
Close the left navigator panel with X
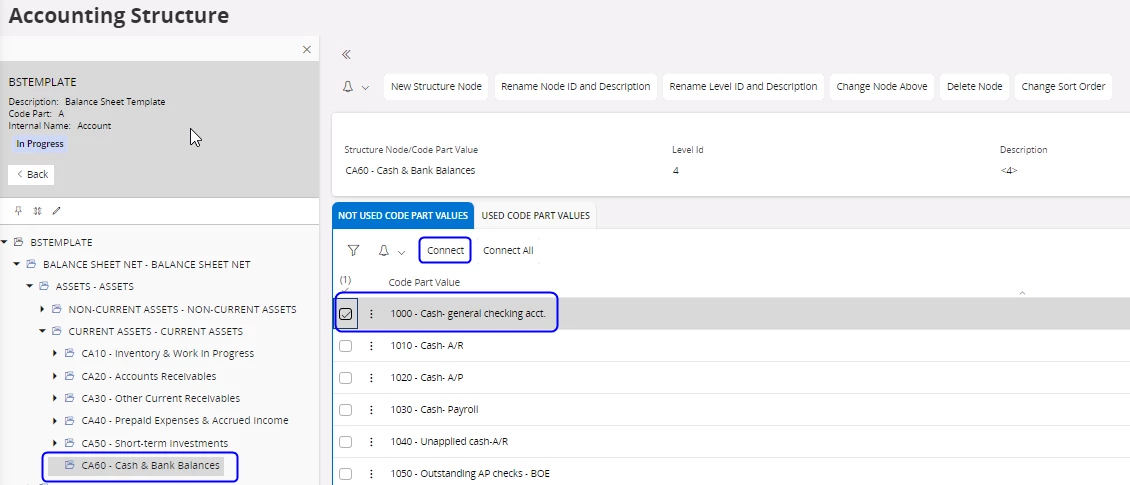point(307,49)
